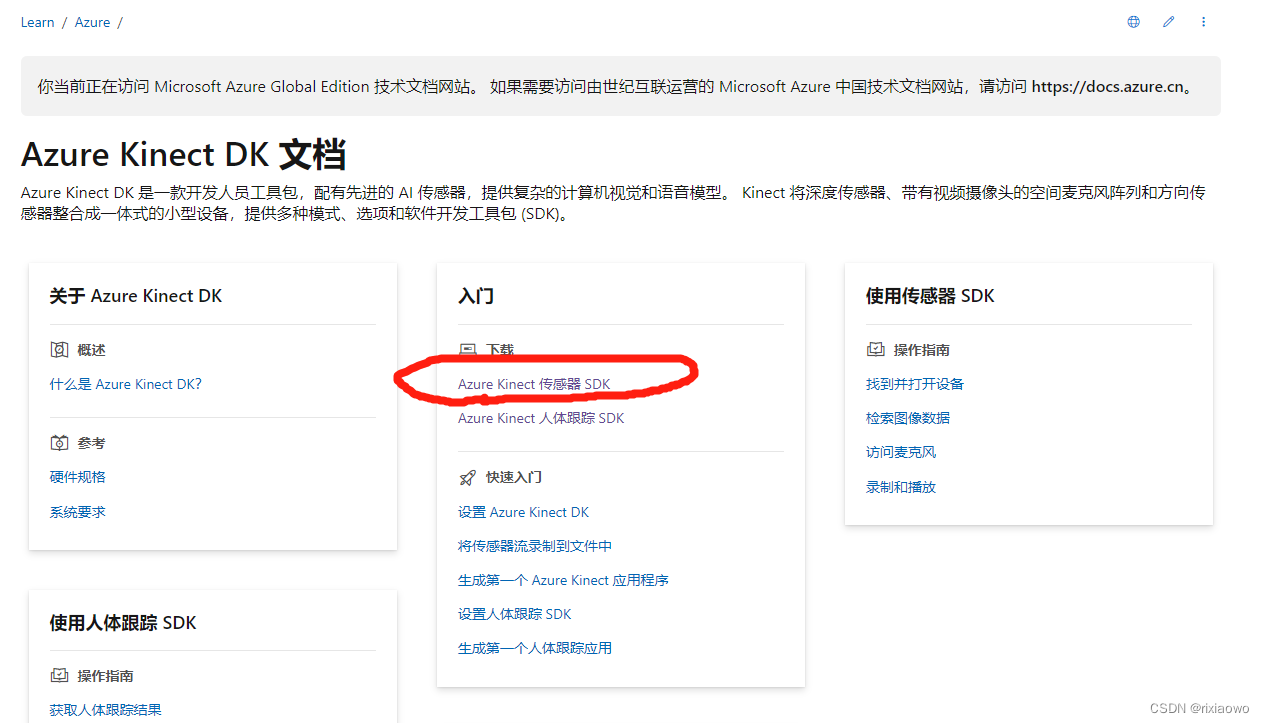Click the 关于 Azure Kinect DK card title
1264x723 pixels.
tap(136, 296)
